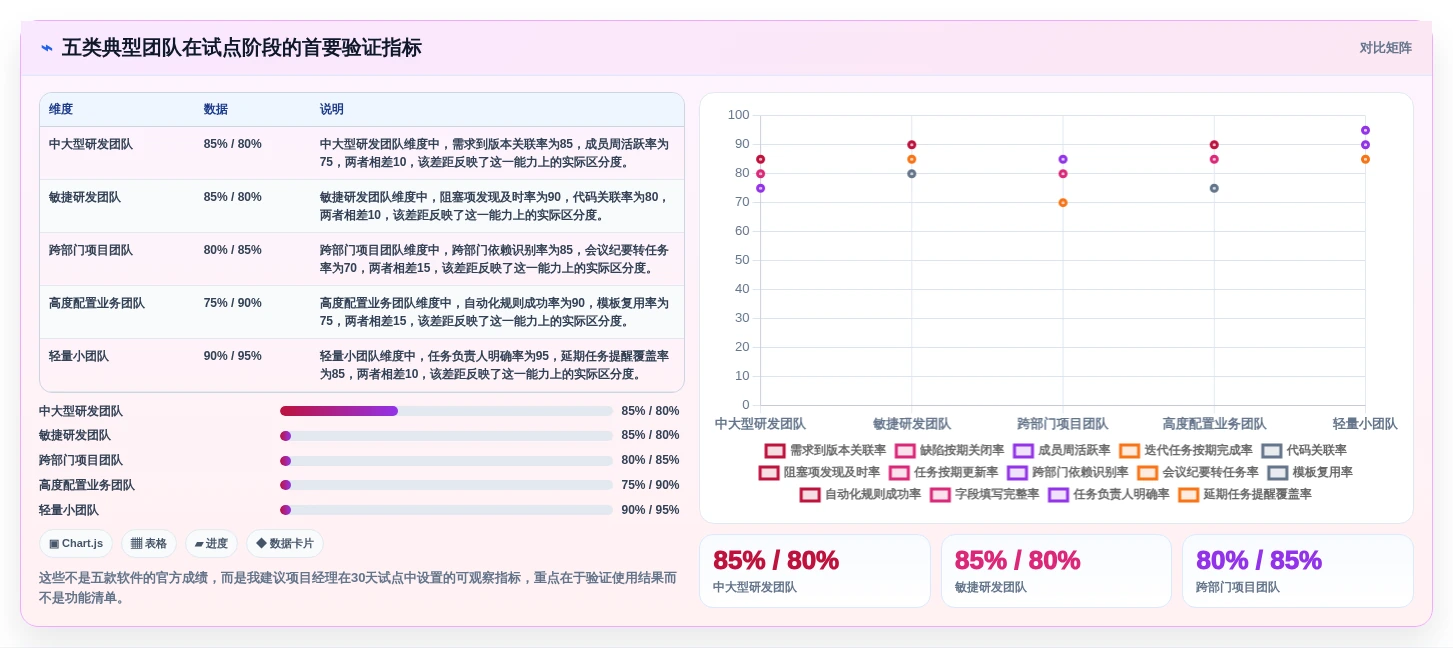Screen dimensions: 1453x648
Task: Click the 维度 column header
Action: [61, 109]
